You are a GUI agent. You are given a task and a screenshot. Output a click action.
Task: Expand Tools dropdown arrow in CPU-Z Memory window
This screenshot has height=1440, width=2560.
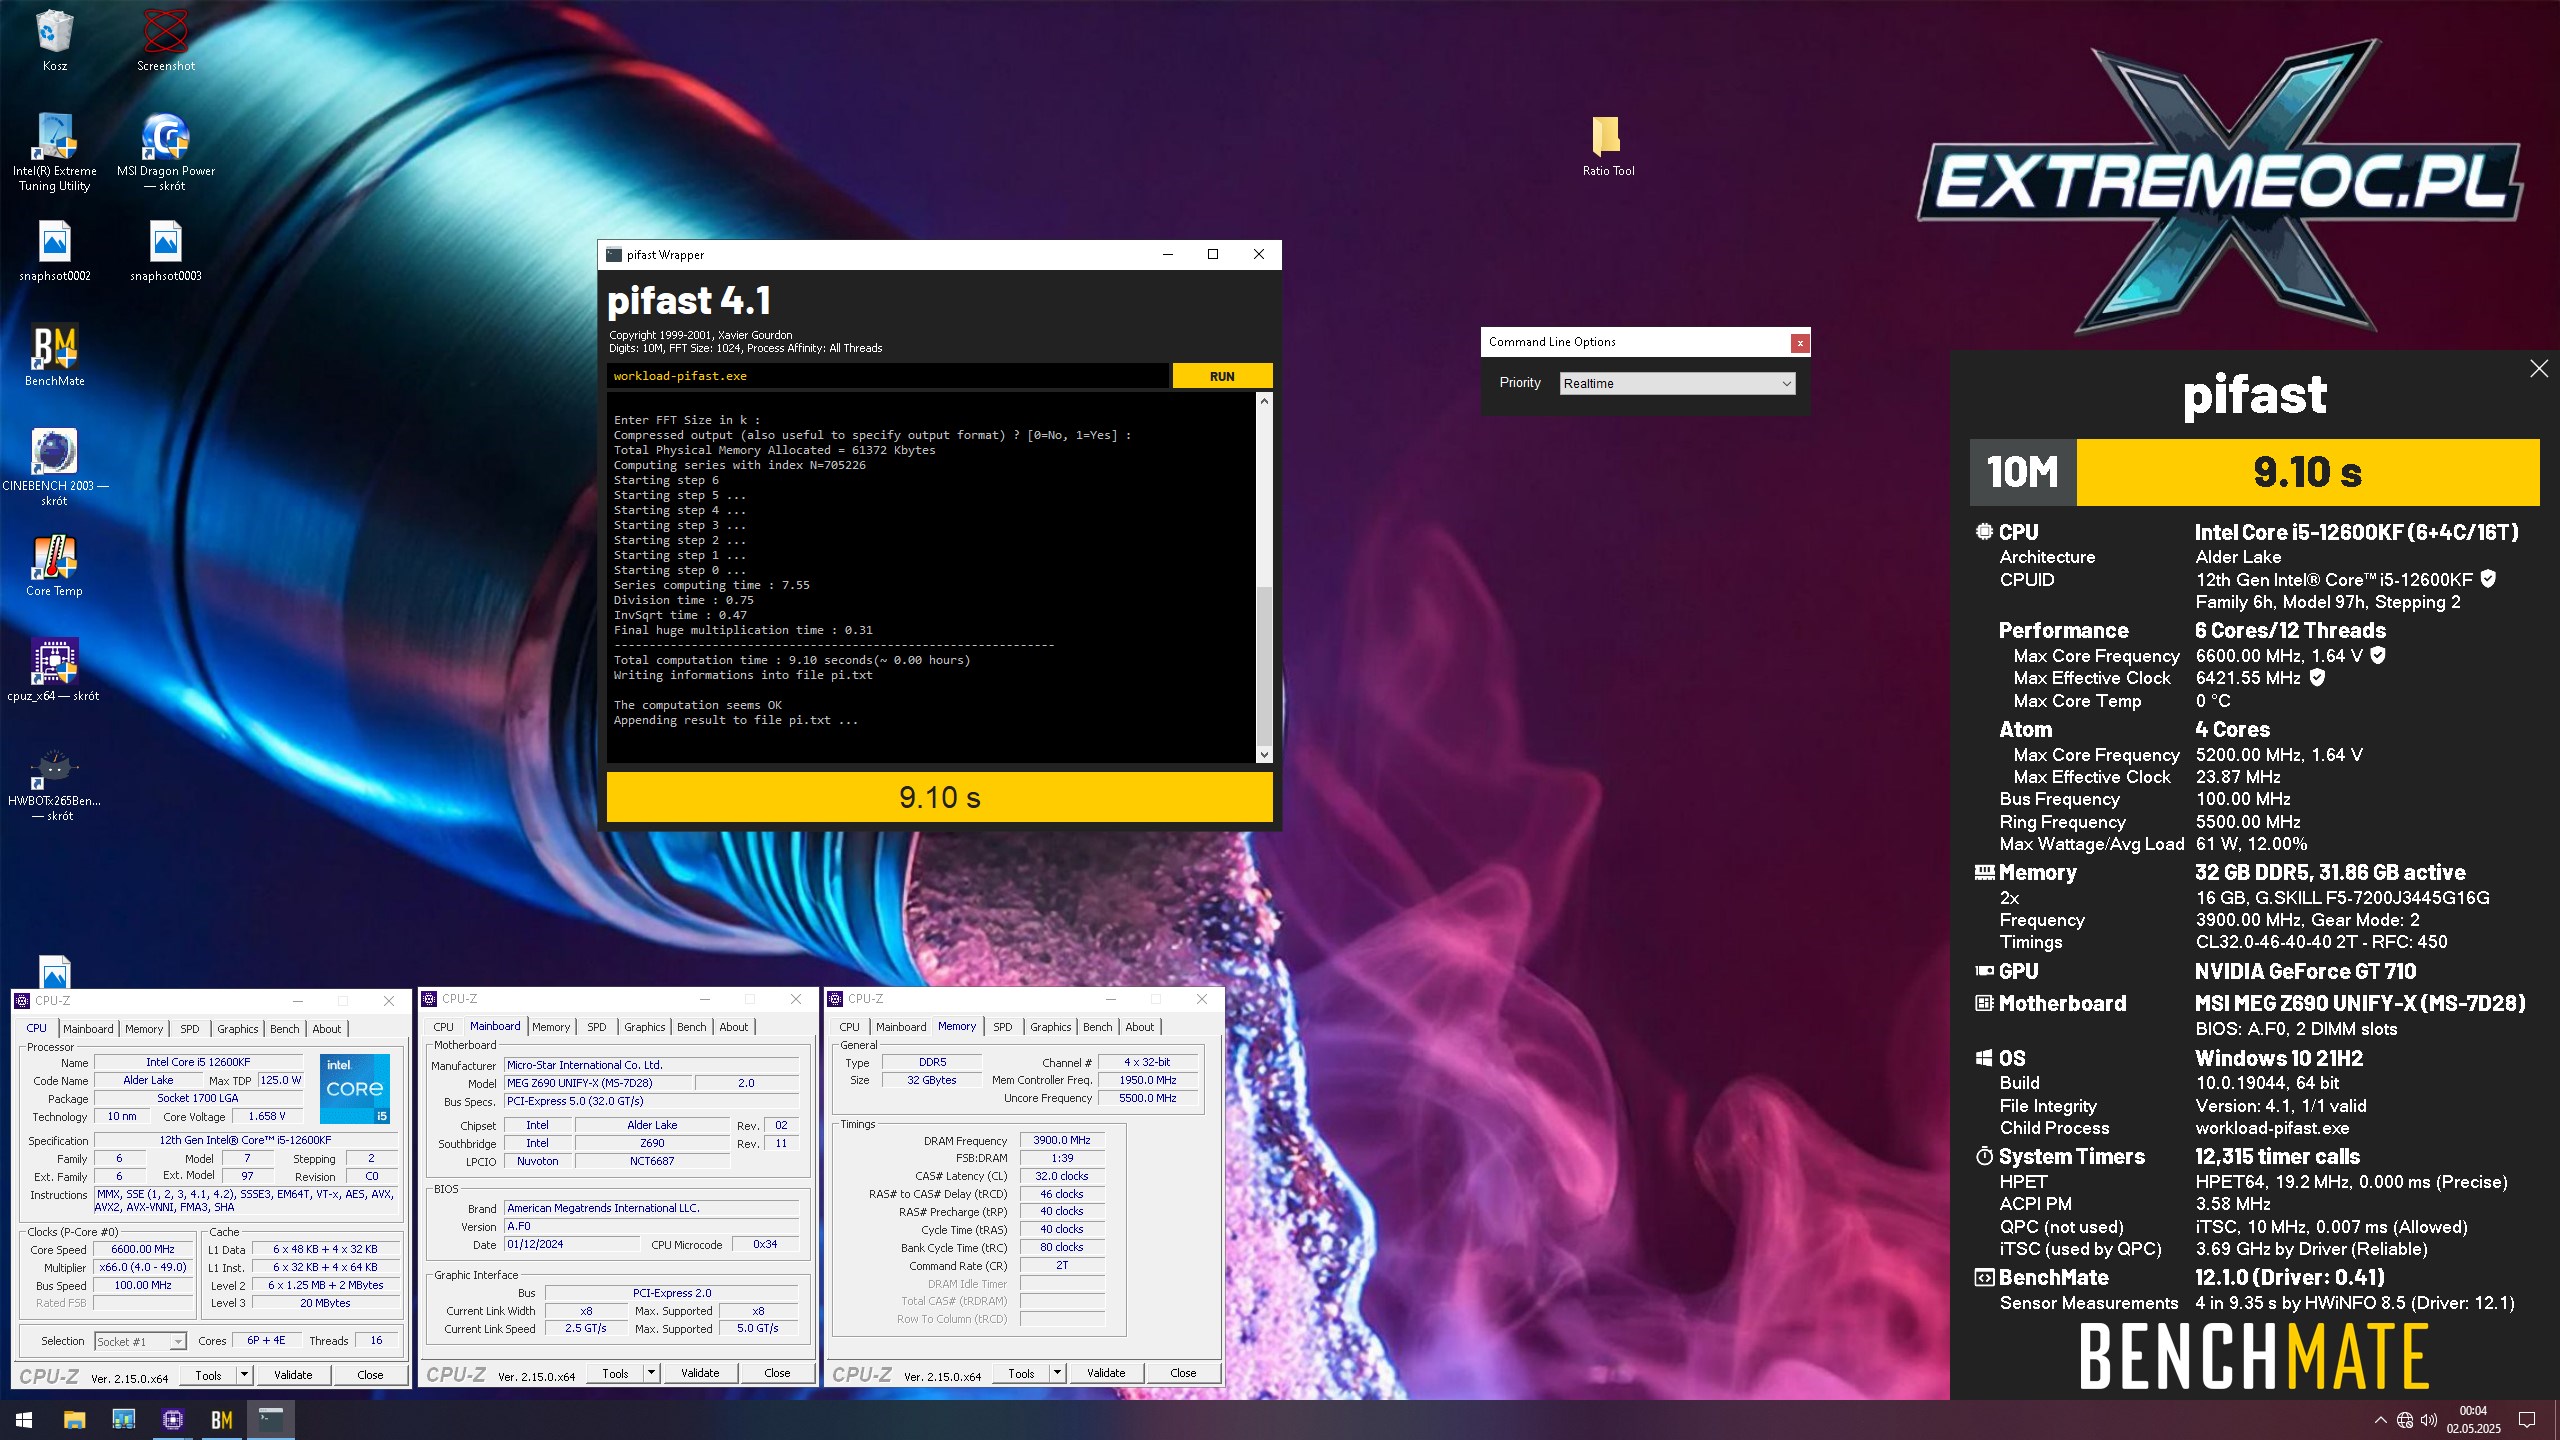pyautogui.click(x=1056, y=1373)
